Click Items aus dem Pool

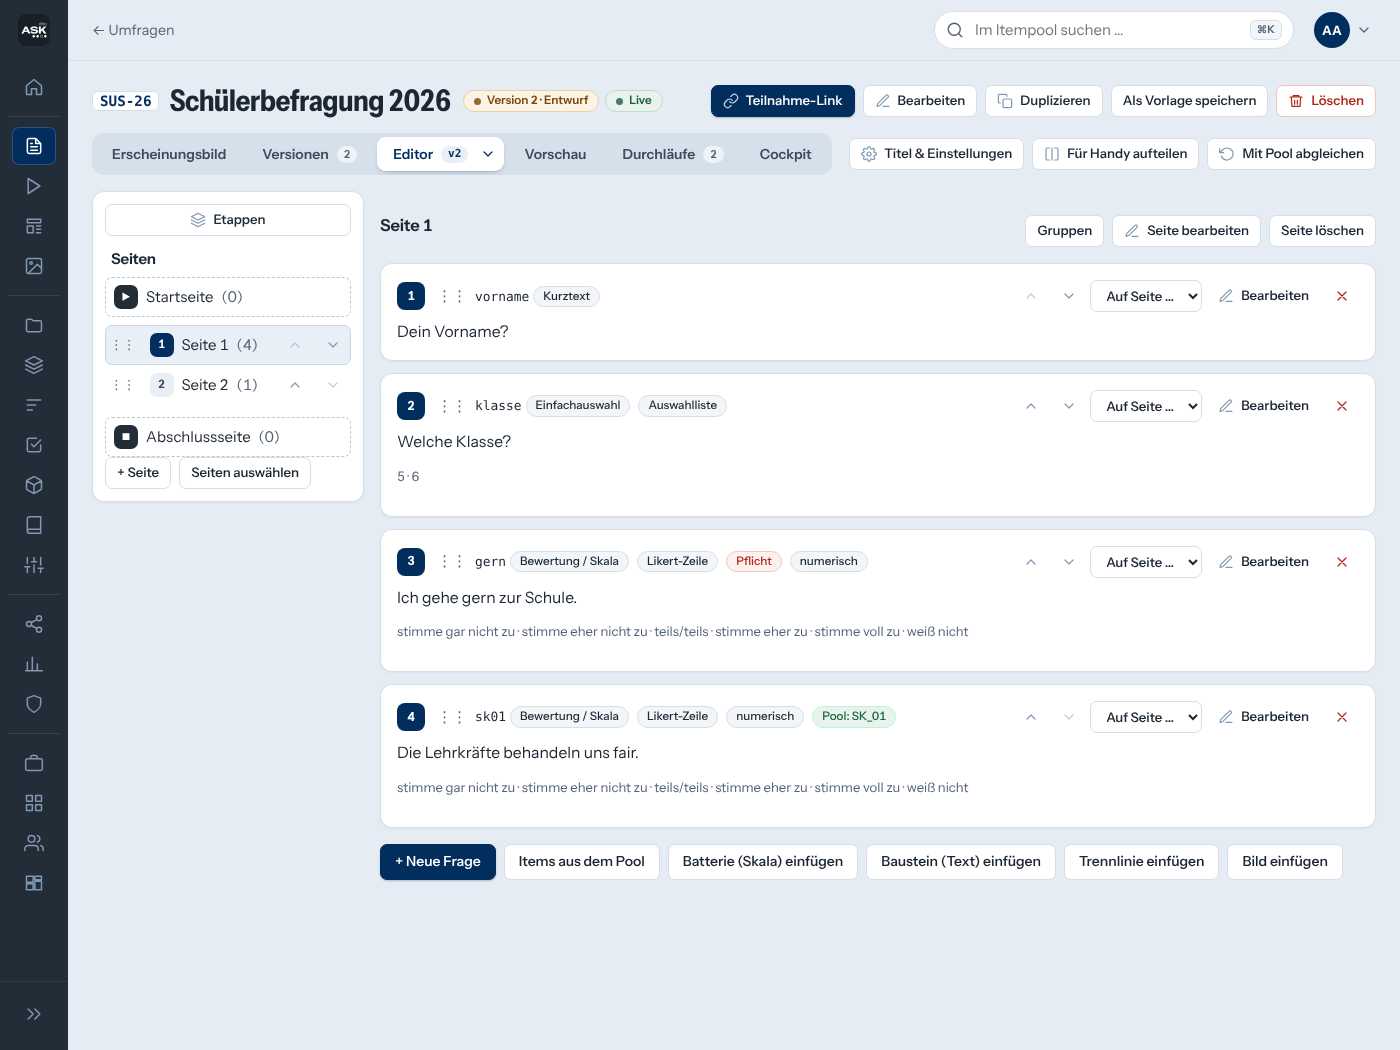pyautogui.click(x=581, y=862)
